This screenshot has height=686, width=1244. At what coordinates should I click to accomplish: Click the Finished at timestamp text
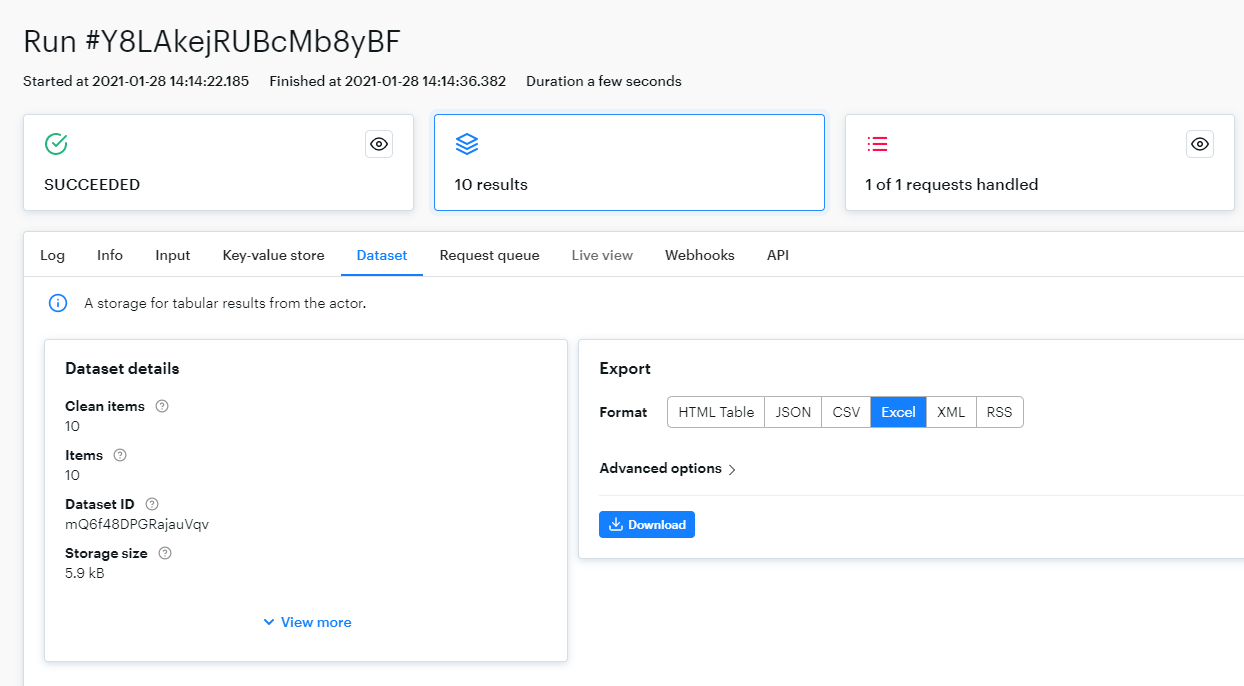click(388, 81)
